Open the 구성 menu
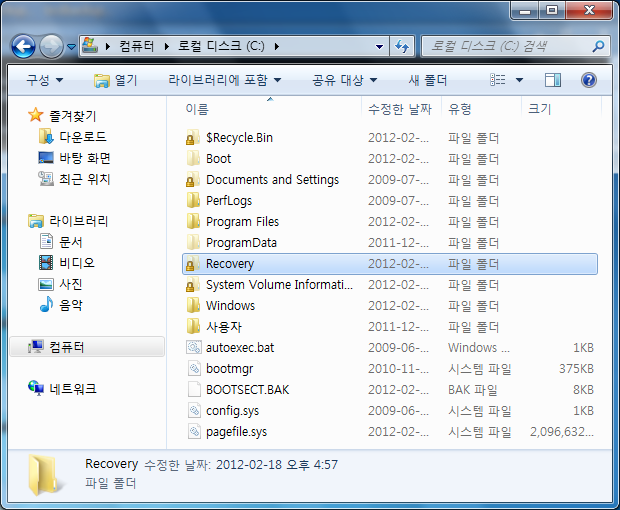The image size is (620, 510). [x=44, y=80]
